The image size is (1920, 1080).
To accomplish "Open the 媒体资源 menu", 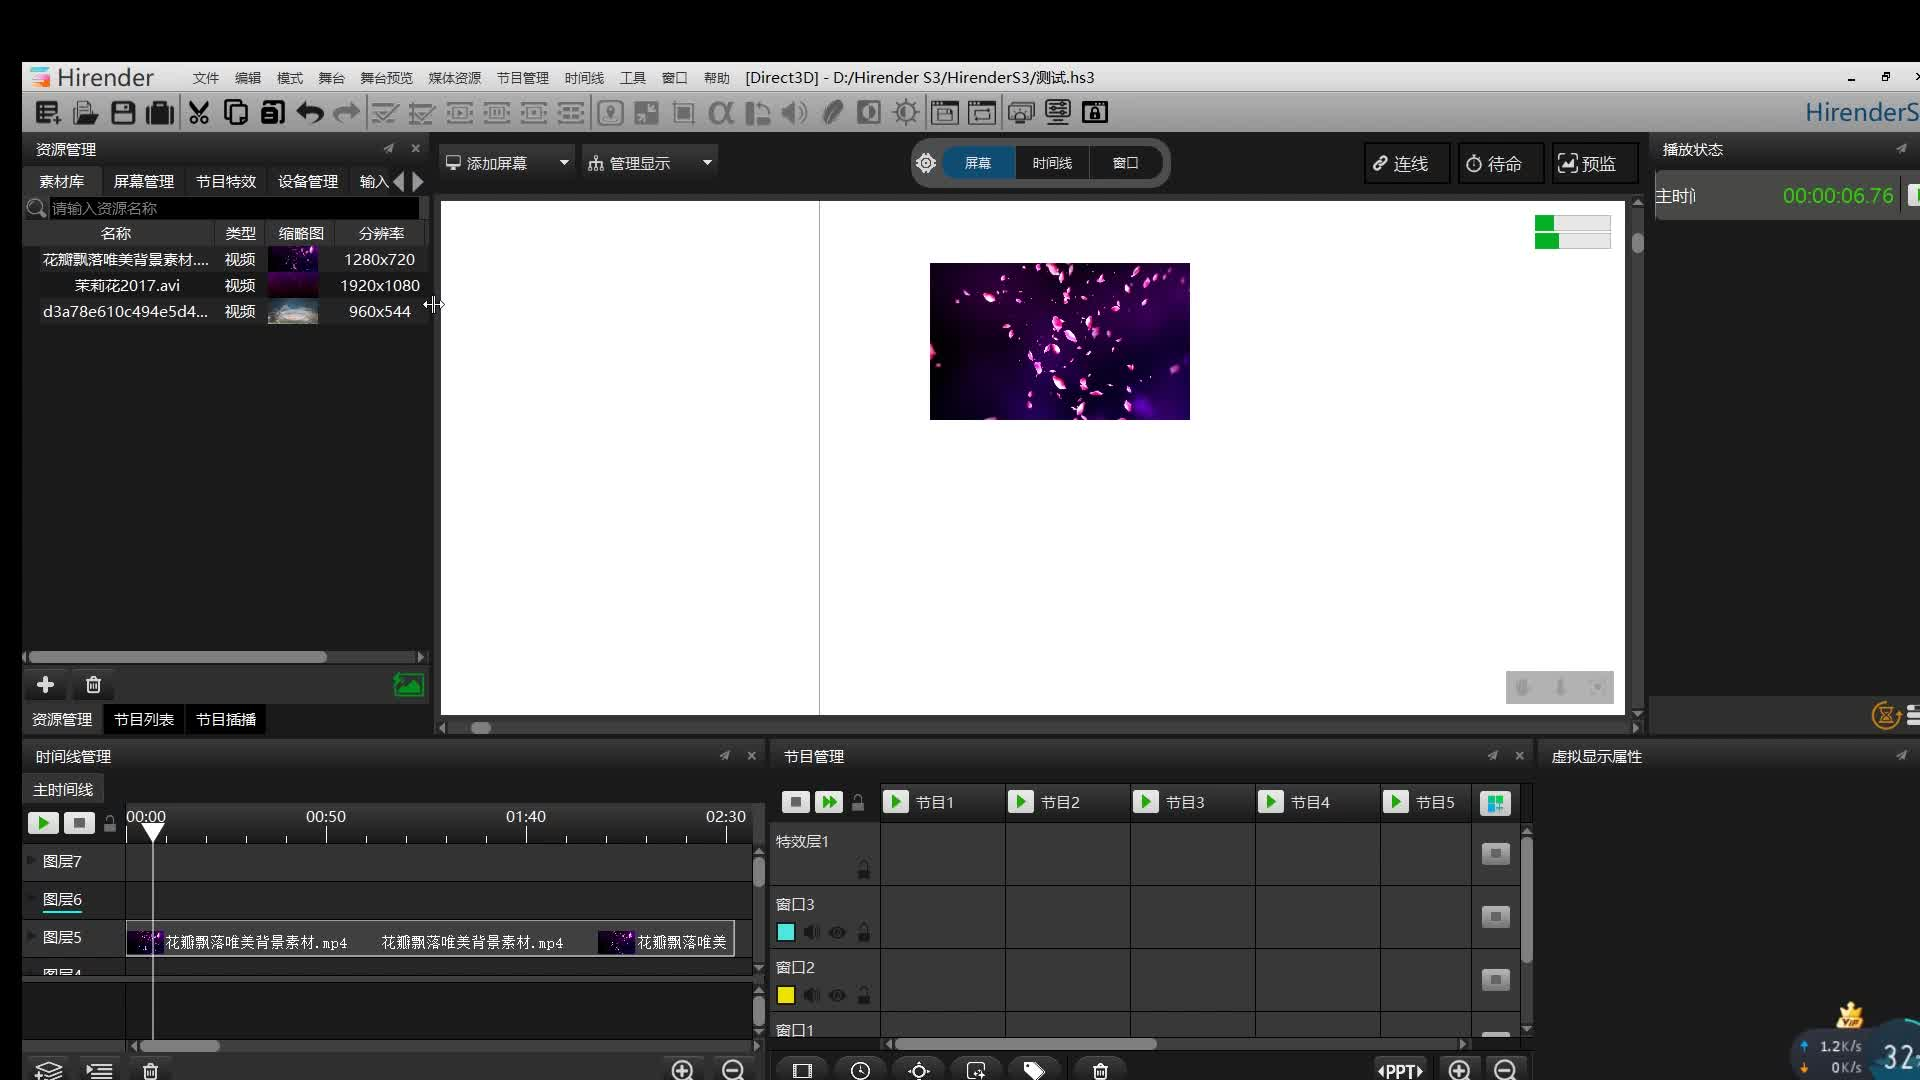I will click(x=454, y=78).
